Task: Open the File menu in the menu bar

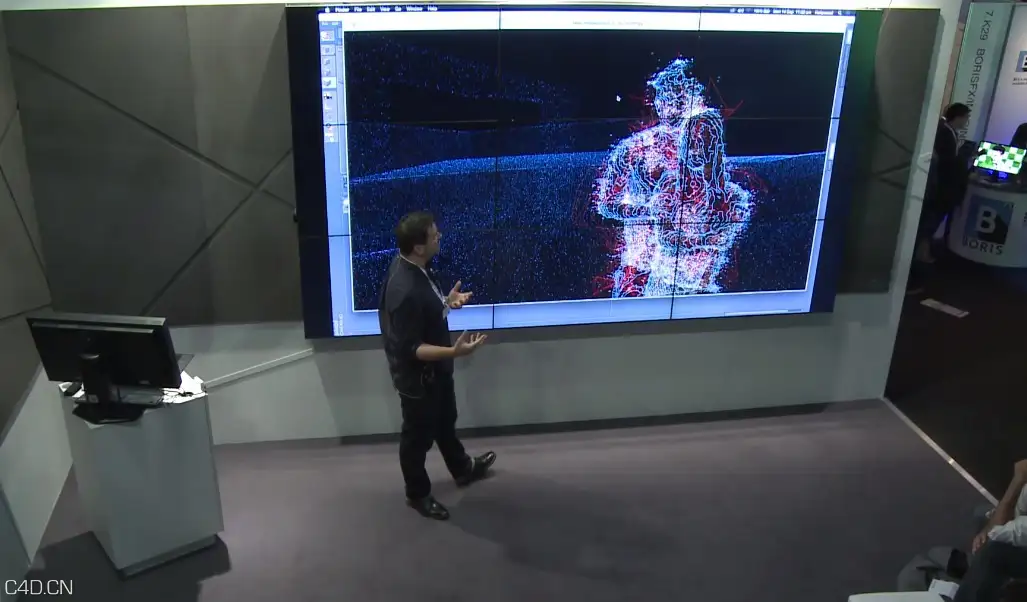Action: pyautogui.click(x=358, y=9)
